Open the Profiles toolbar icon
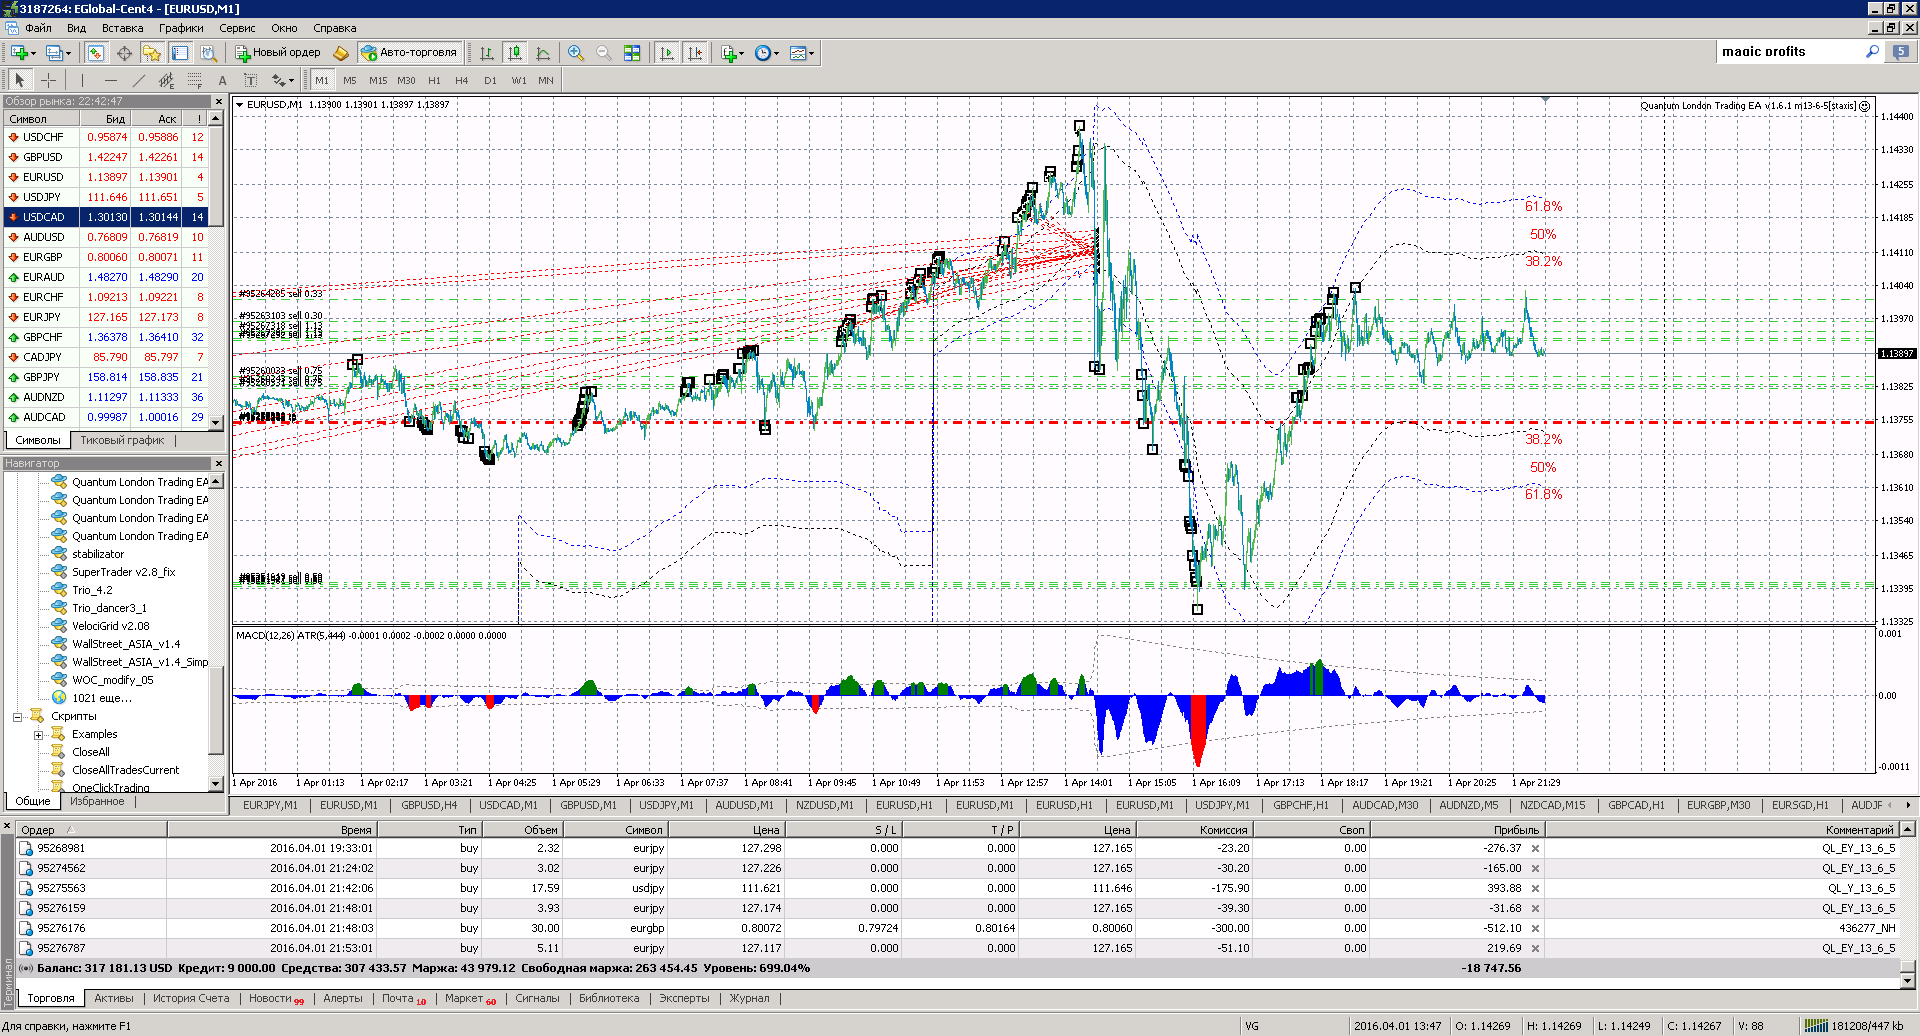 pos(54,53)
